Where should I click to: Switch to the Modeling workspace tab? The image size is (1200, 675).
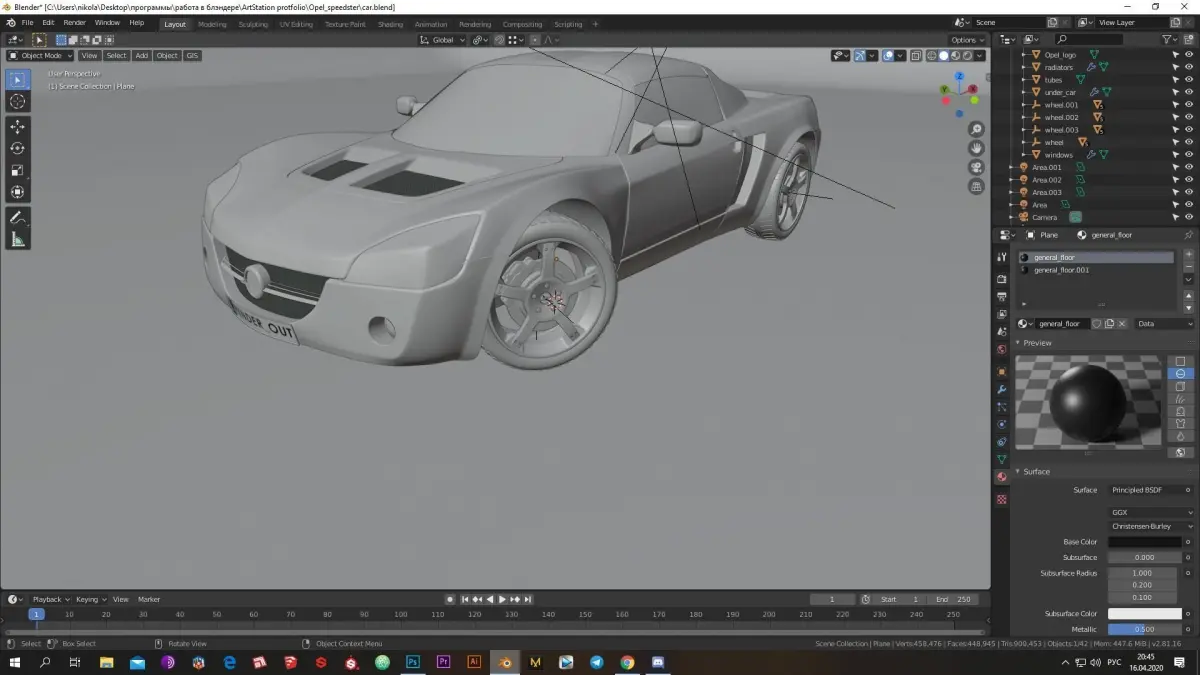(x=212, y=24)
